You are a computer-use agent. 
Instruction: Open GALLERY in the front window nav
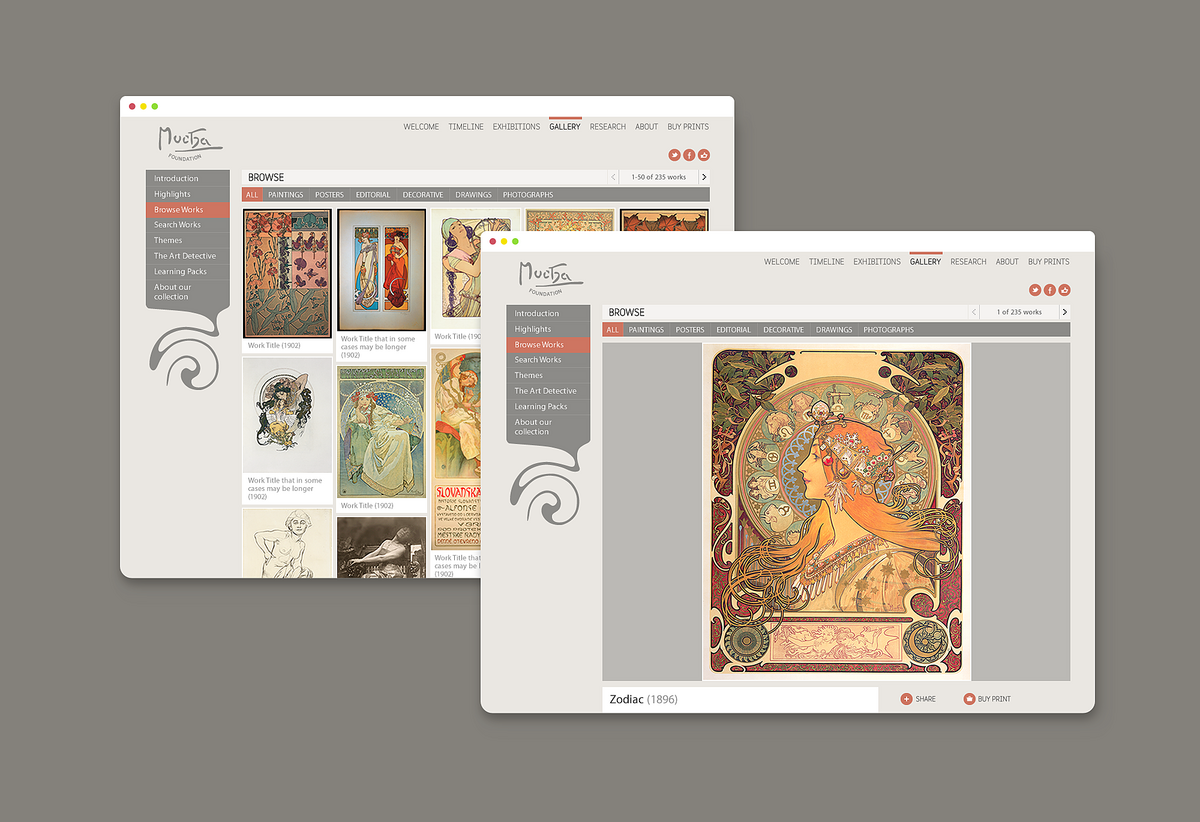tap(926, 262)
